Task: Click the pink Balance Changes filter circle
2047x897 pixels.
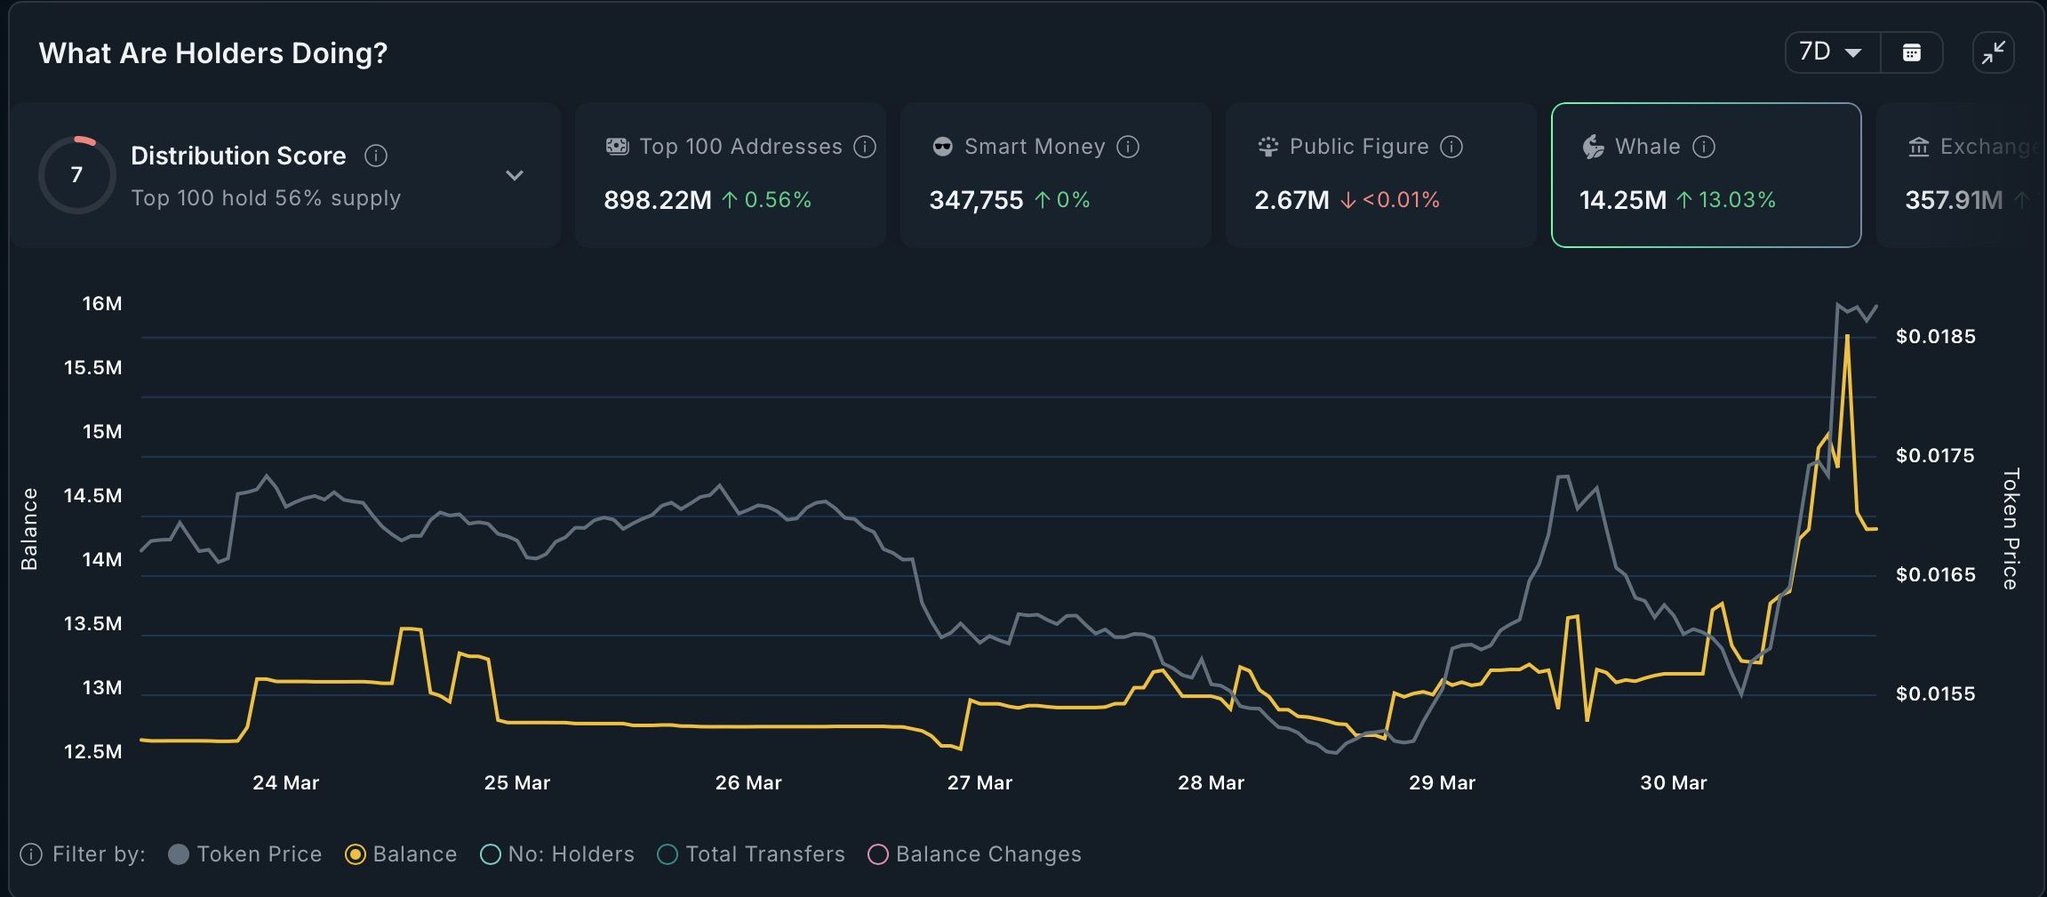Action: pyautogui.click(x=878, y=854)
